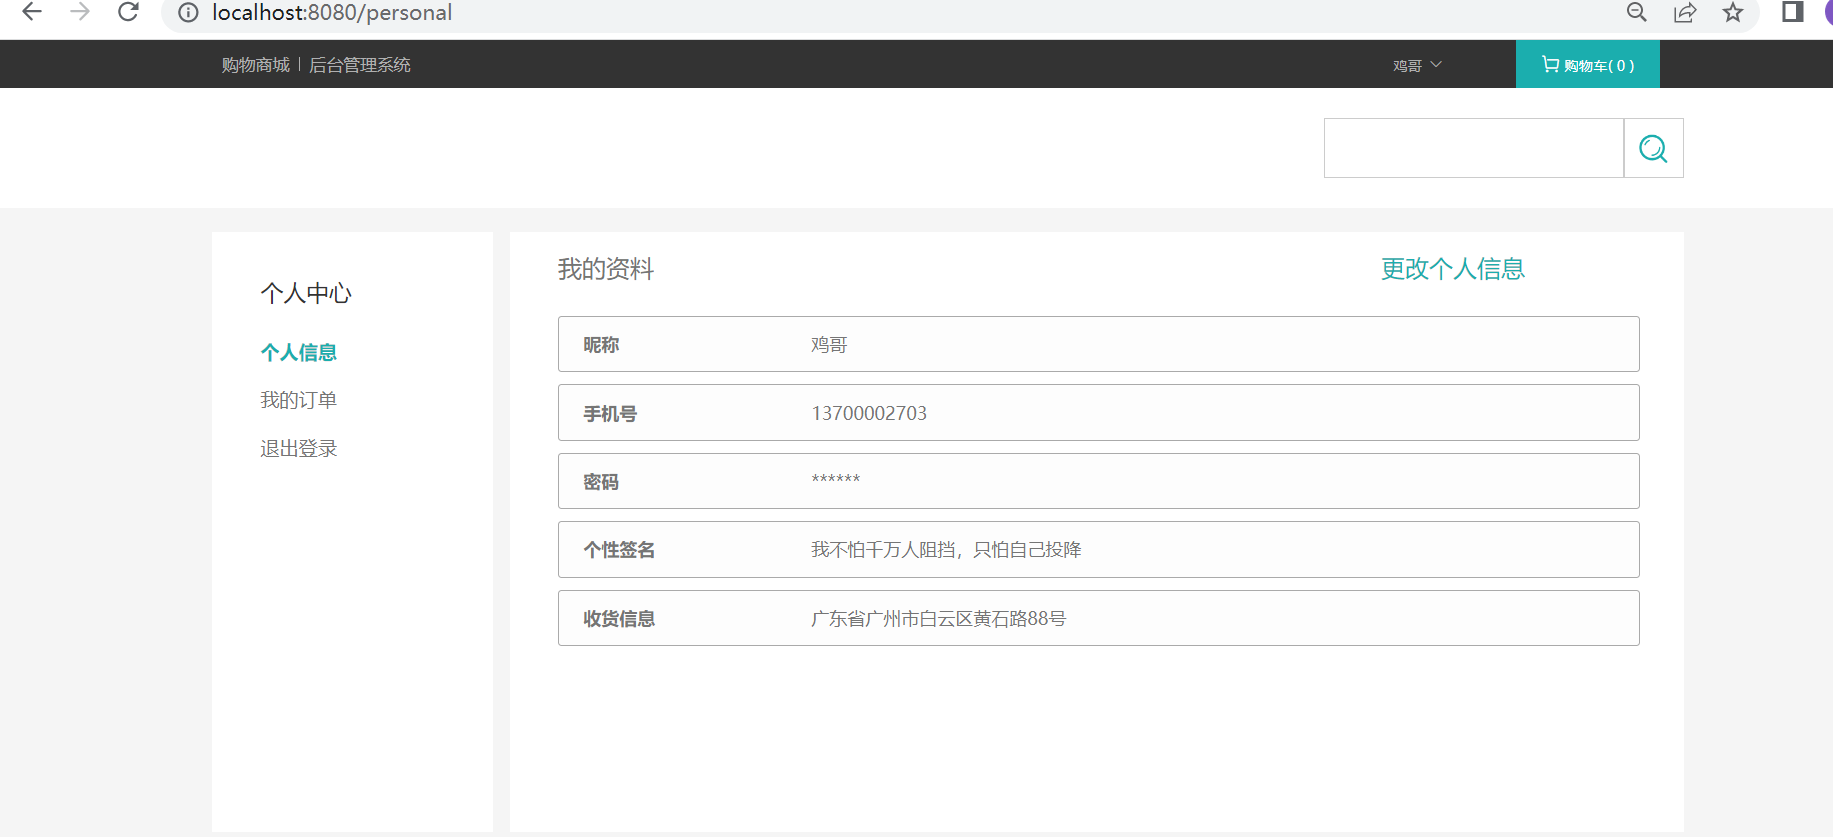Click the search input field
Viewport: 1833px width, 837px height.
click(x=1474, y=148)
